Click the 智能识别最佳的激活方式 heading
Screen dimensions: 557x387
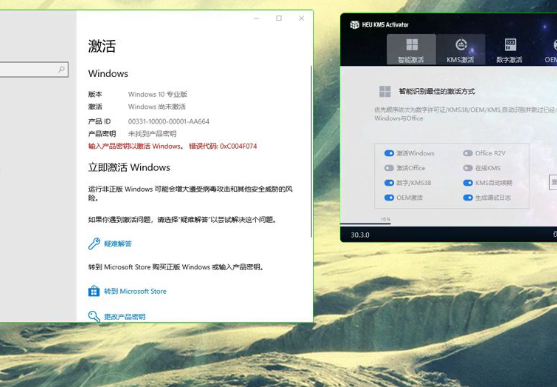(x=437, y=91)
